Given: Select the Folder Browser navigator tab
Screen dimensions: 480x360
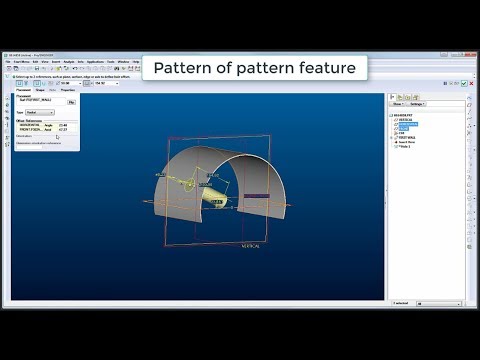Looking at the screenshot, I should click(400, 97).
